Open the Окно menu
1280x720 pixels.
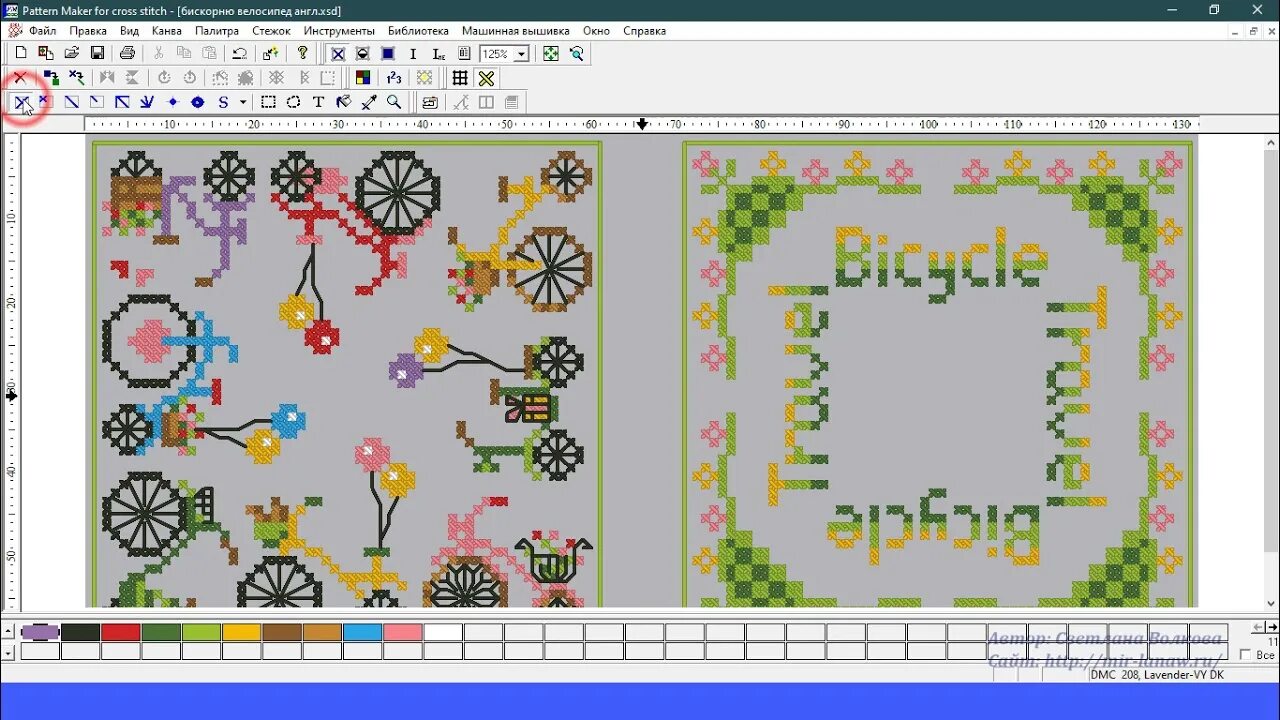[x=596, y=31]
